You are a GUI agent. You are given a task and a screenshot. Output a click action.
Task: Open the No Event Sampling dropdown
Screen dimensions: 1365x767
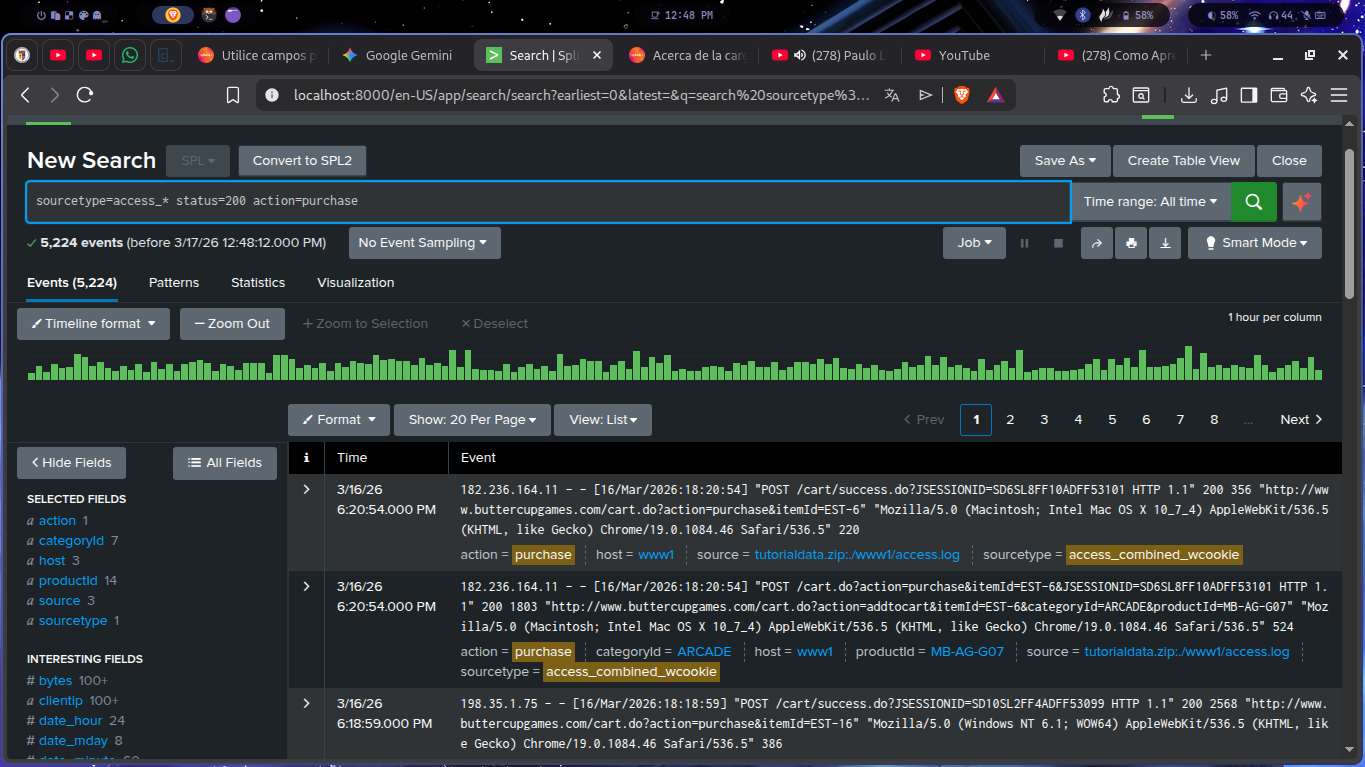point(423,243)
